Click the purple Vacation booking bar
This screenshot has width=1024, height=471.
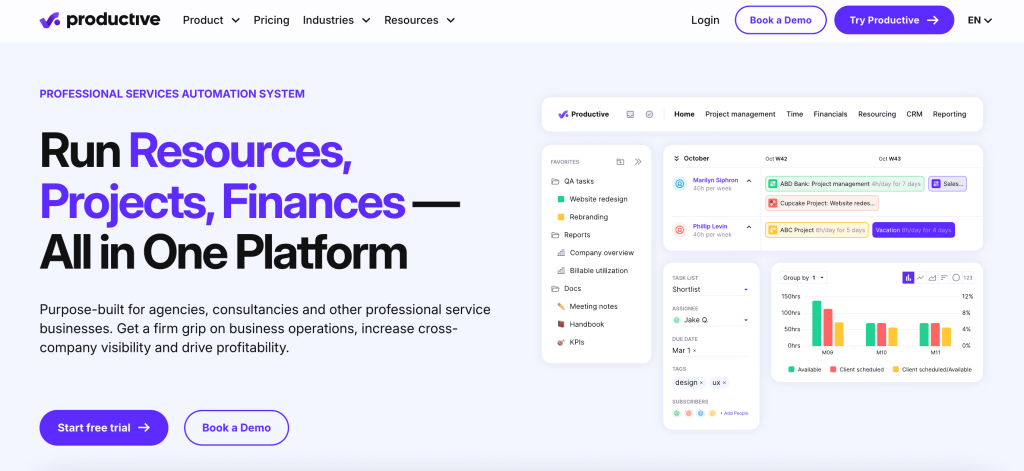point(913,230)
